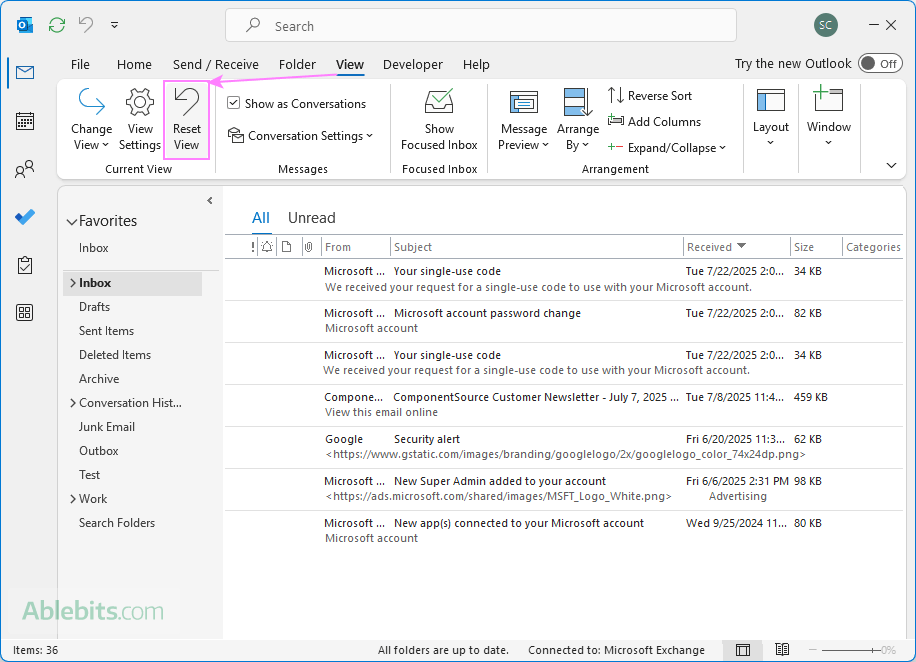This screenshot has width=916, height=662.
Task: Switch to the Developer ribbon tab
Action: coord(412,64)
